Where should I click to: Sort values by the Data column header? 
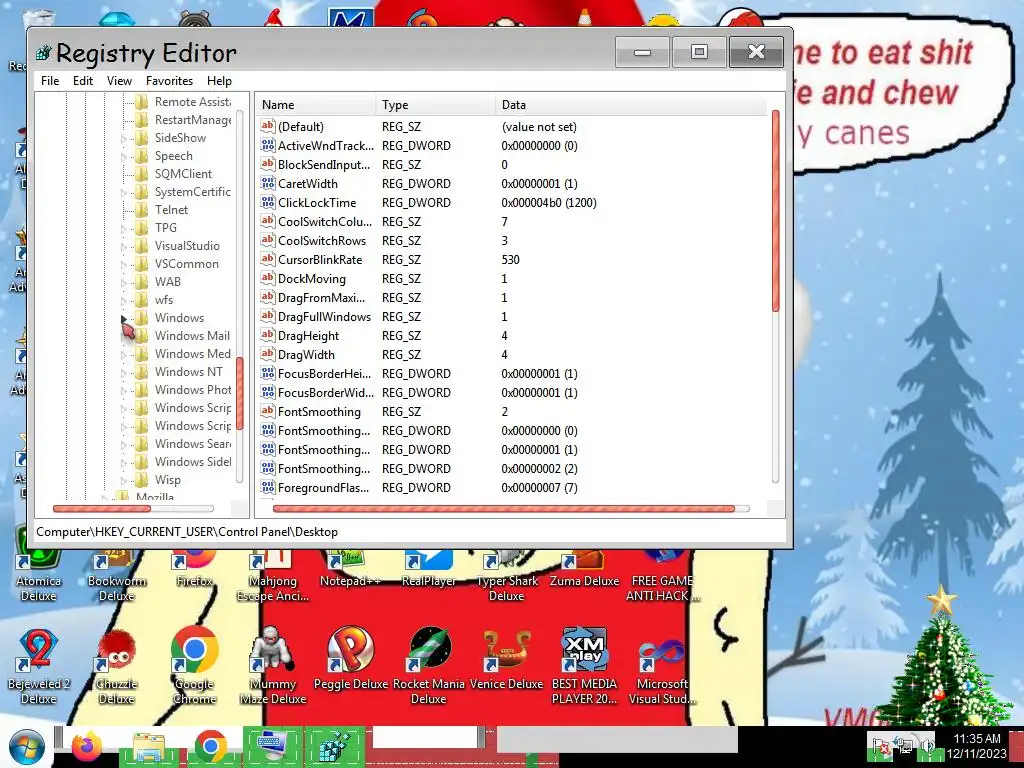tap(631, 104)
